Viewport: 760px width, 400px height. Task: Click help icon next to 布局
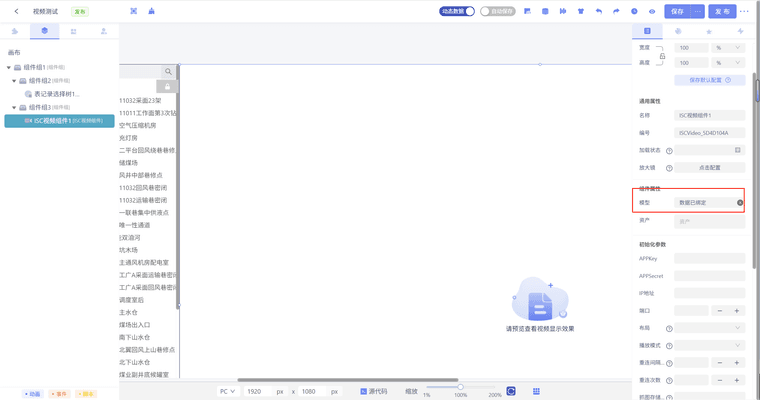[x=669, y=329]
